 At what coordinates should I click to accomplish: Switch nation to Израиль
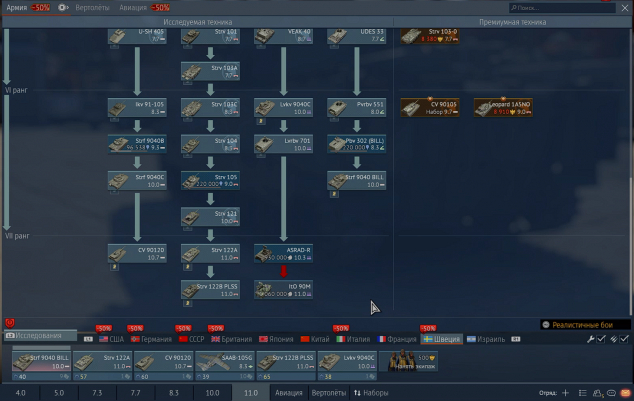coord(486,339)
